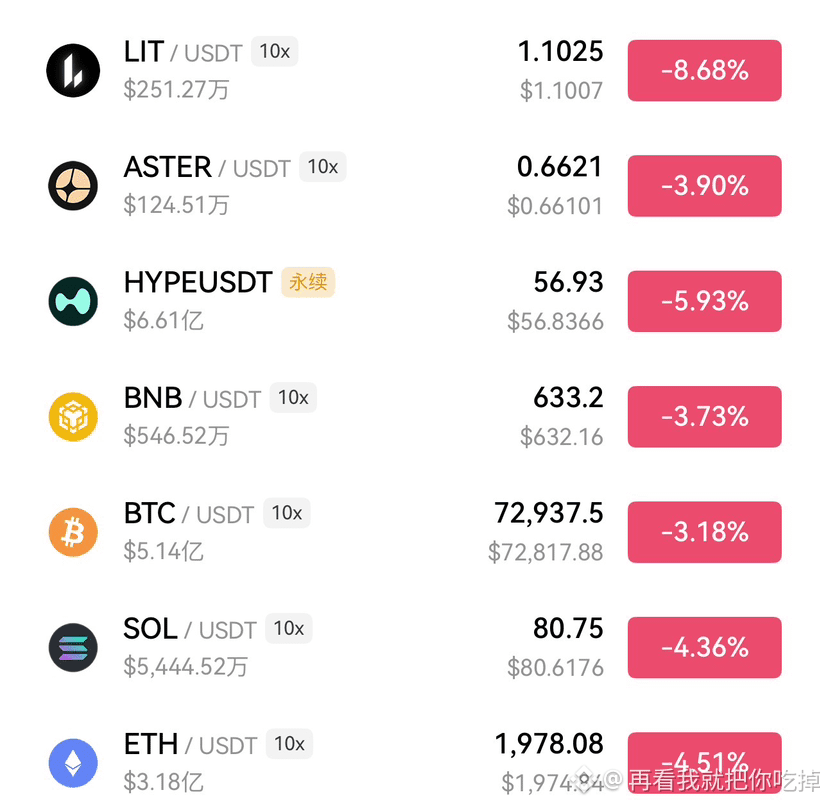Toggle the BTC -3.18% change display
The image size is (828, 806).
(x=704, y=532)
